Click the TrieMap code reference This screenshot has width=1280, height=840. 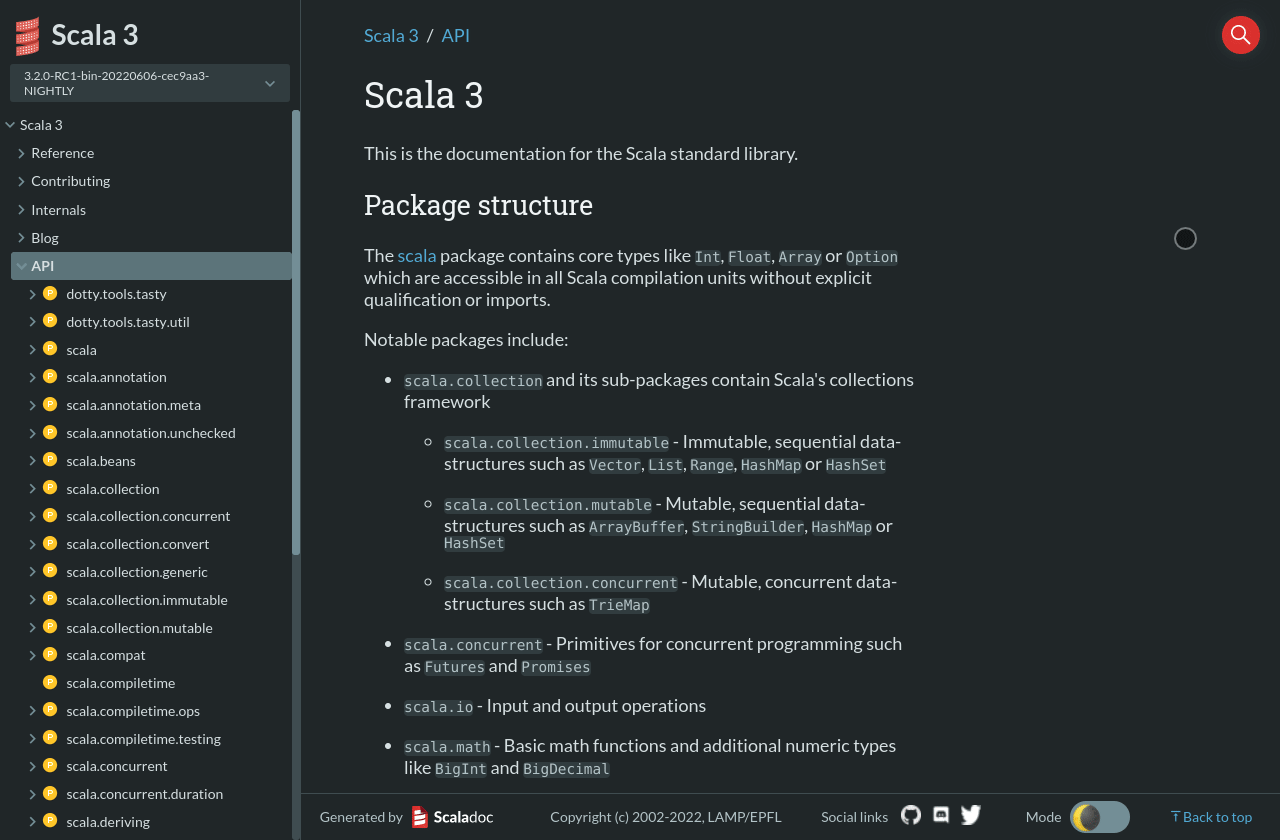point(619,605)
